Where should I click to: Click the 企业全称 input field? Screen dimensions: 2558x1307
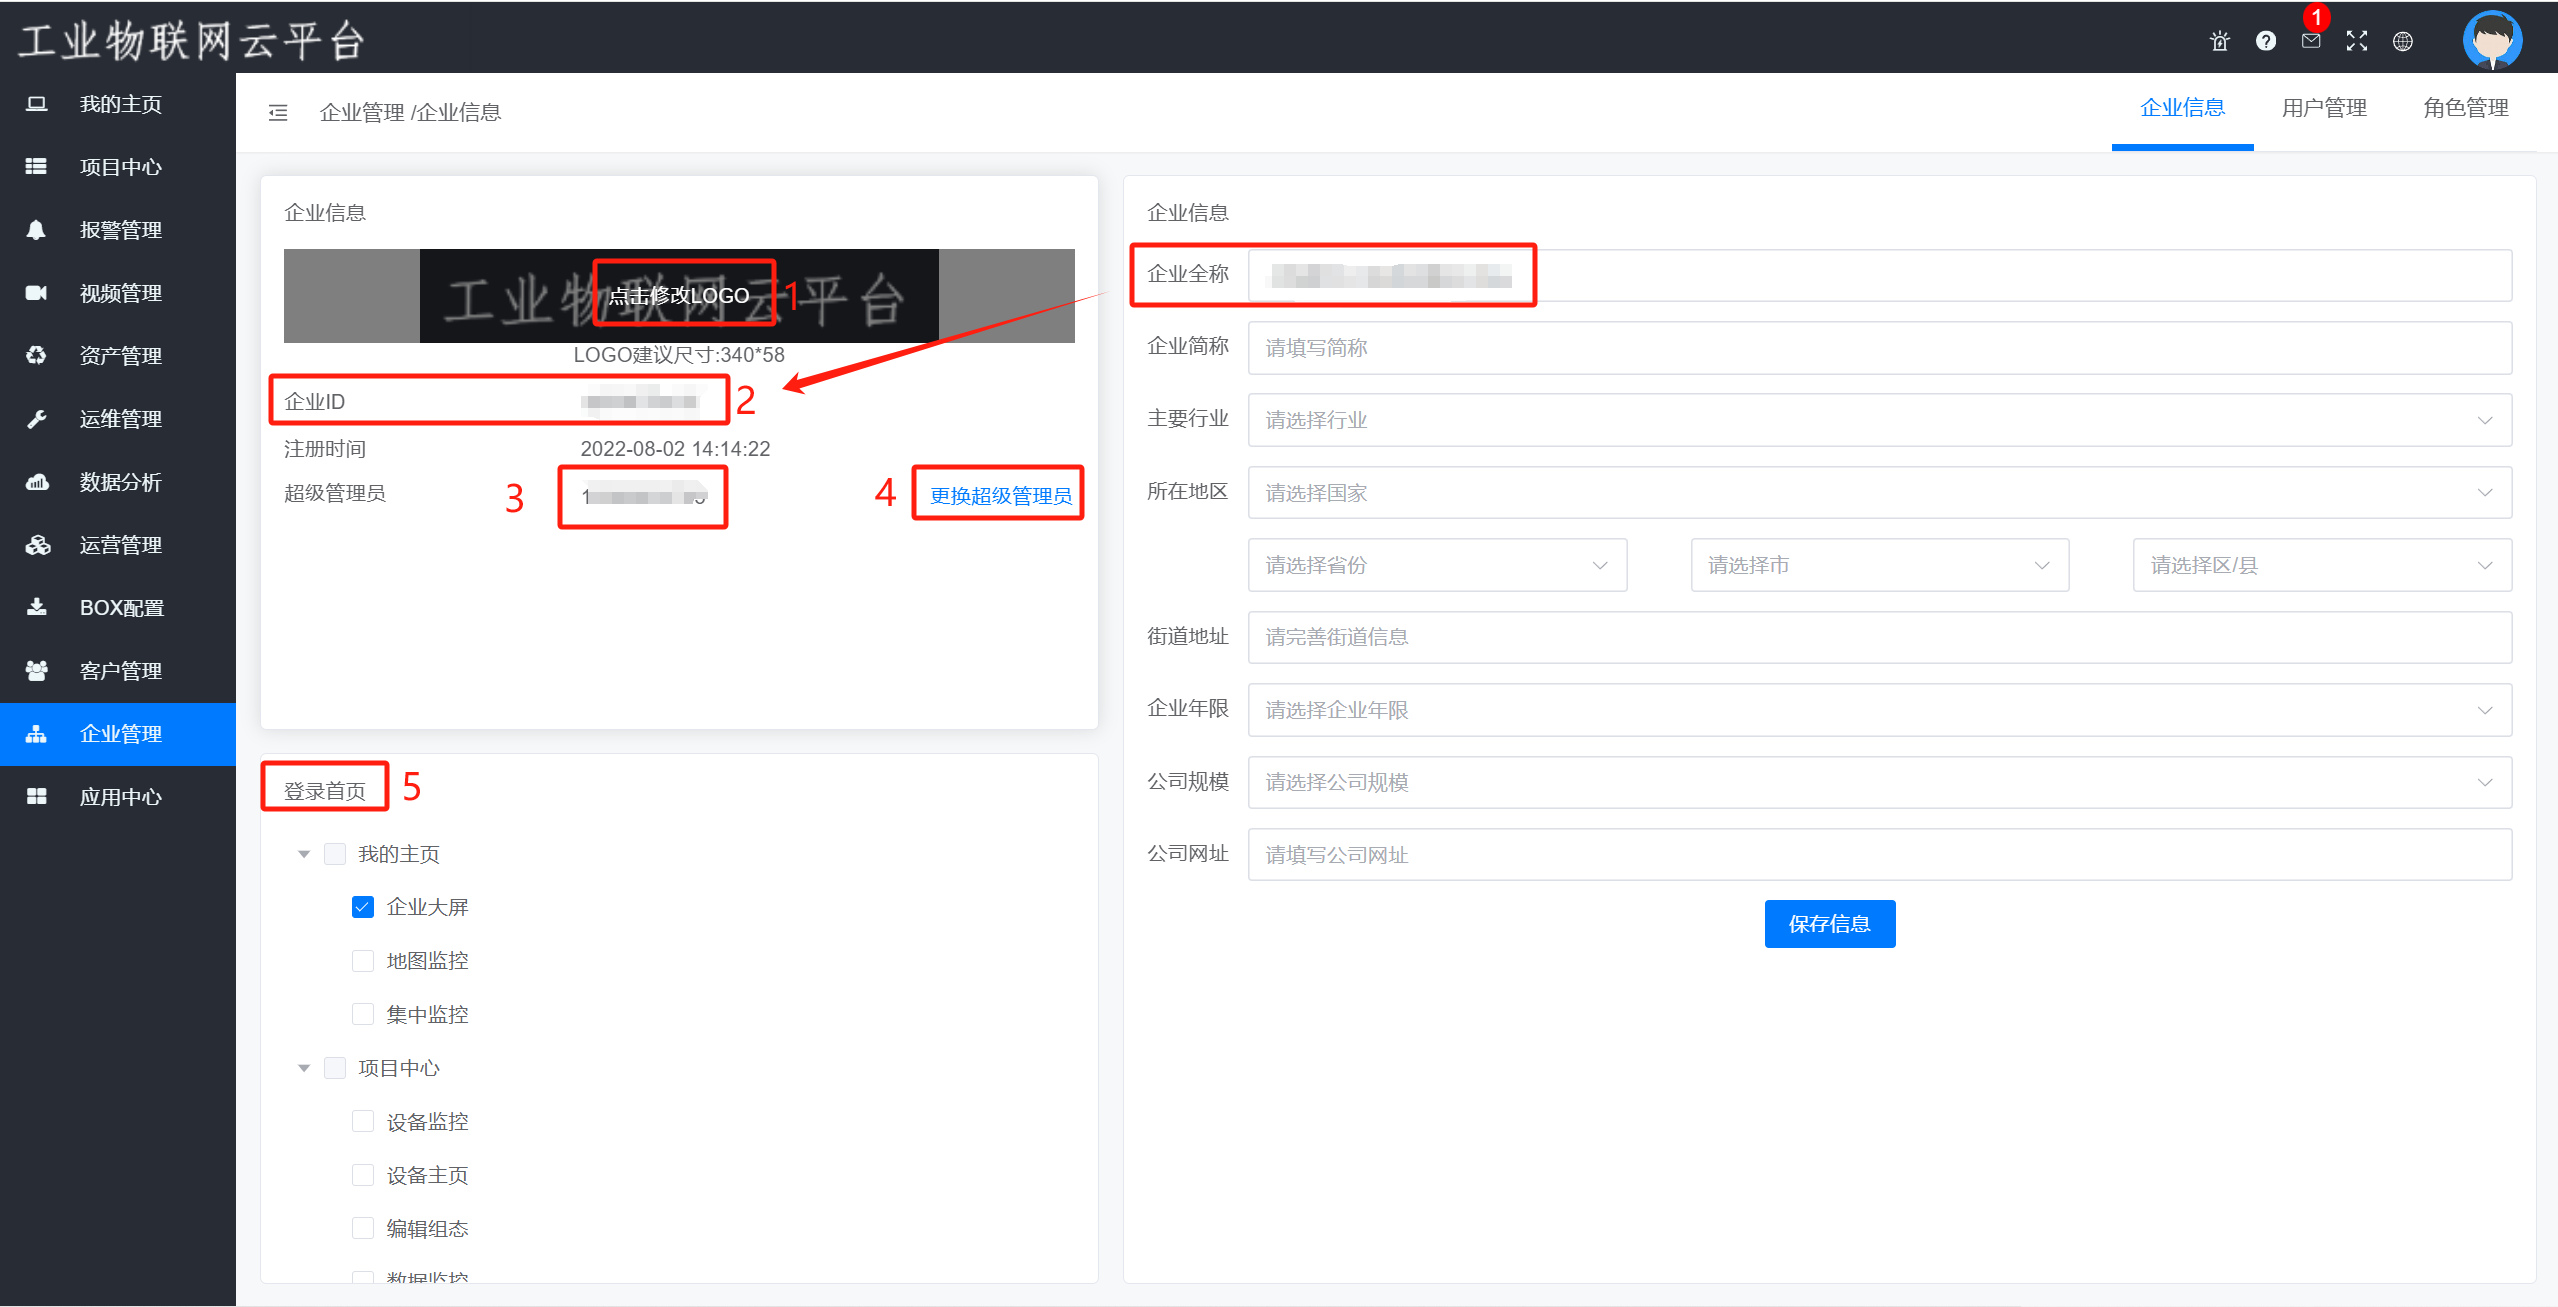coord(1879,275)
